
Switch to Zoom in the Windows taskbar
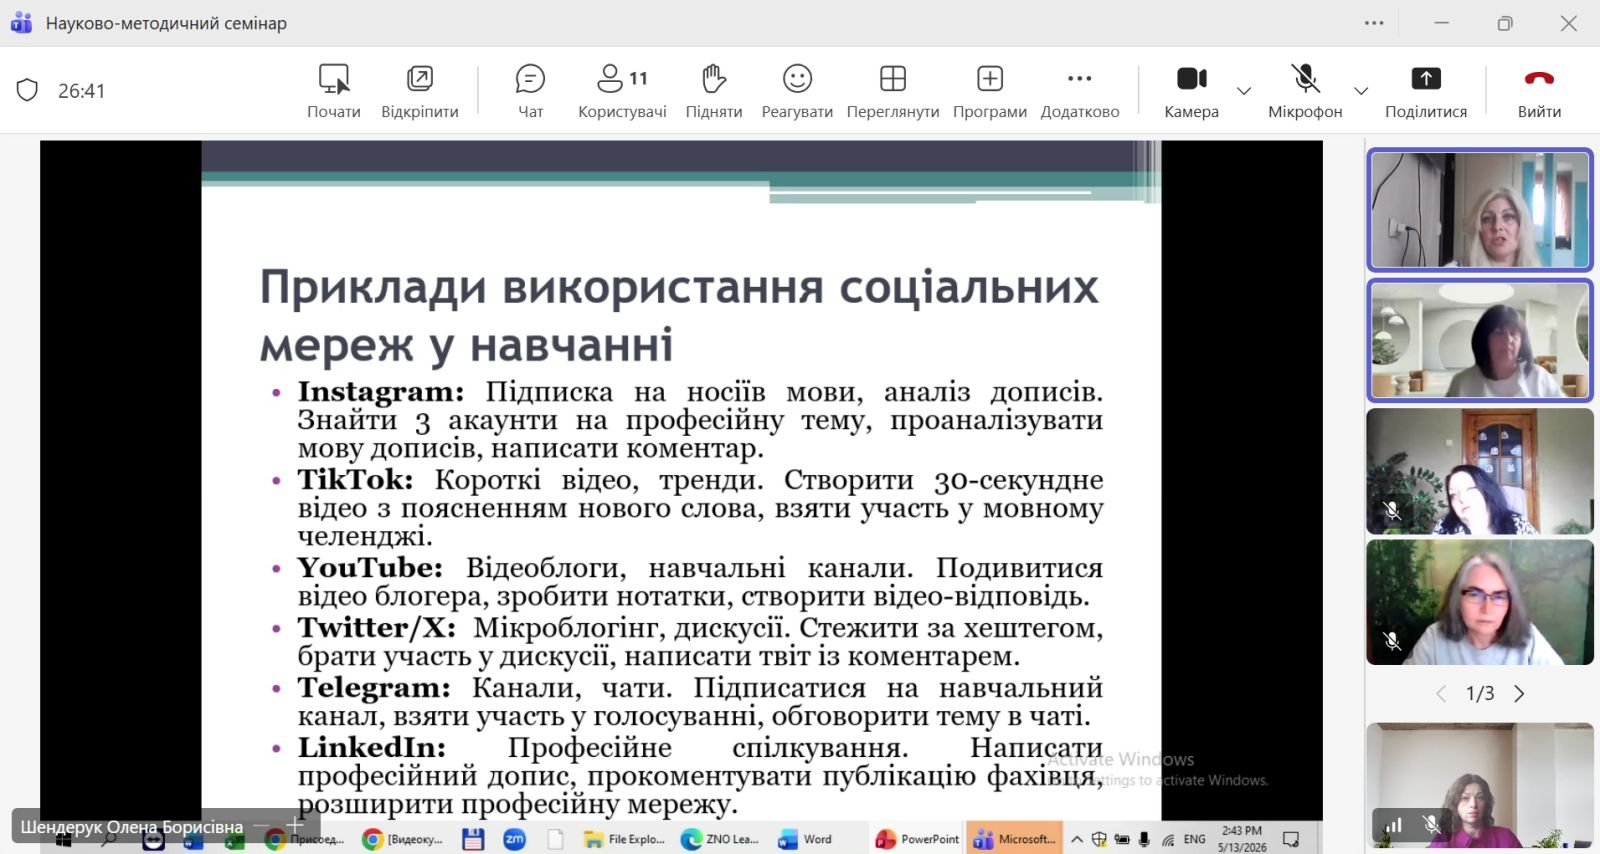(514, 839)
